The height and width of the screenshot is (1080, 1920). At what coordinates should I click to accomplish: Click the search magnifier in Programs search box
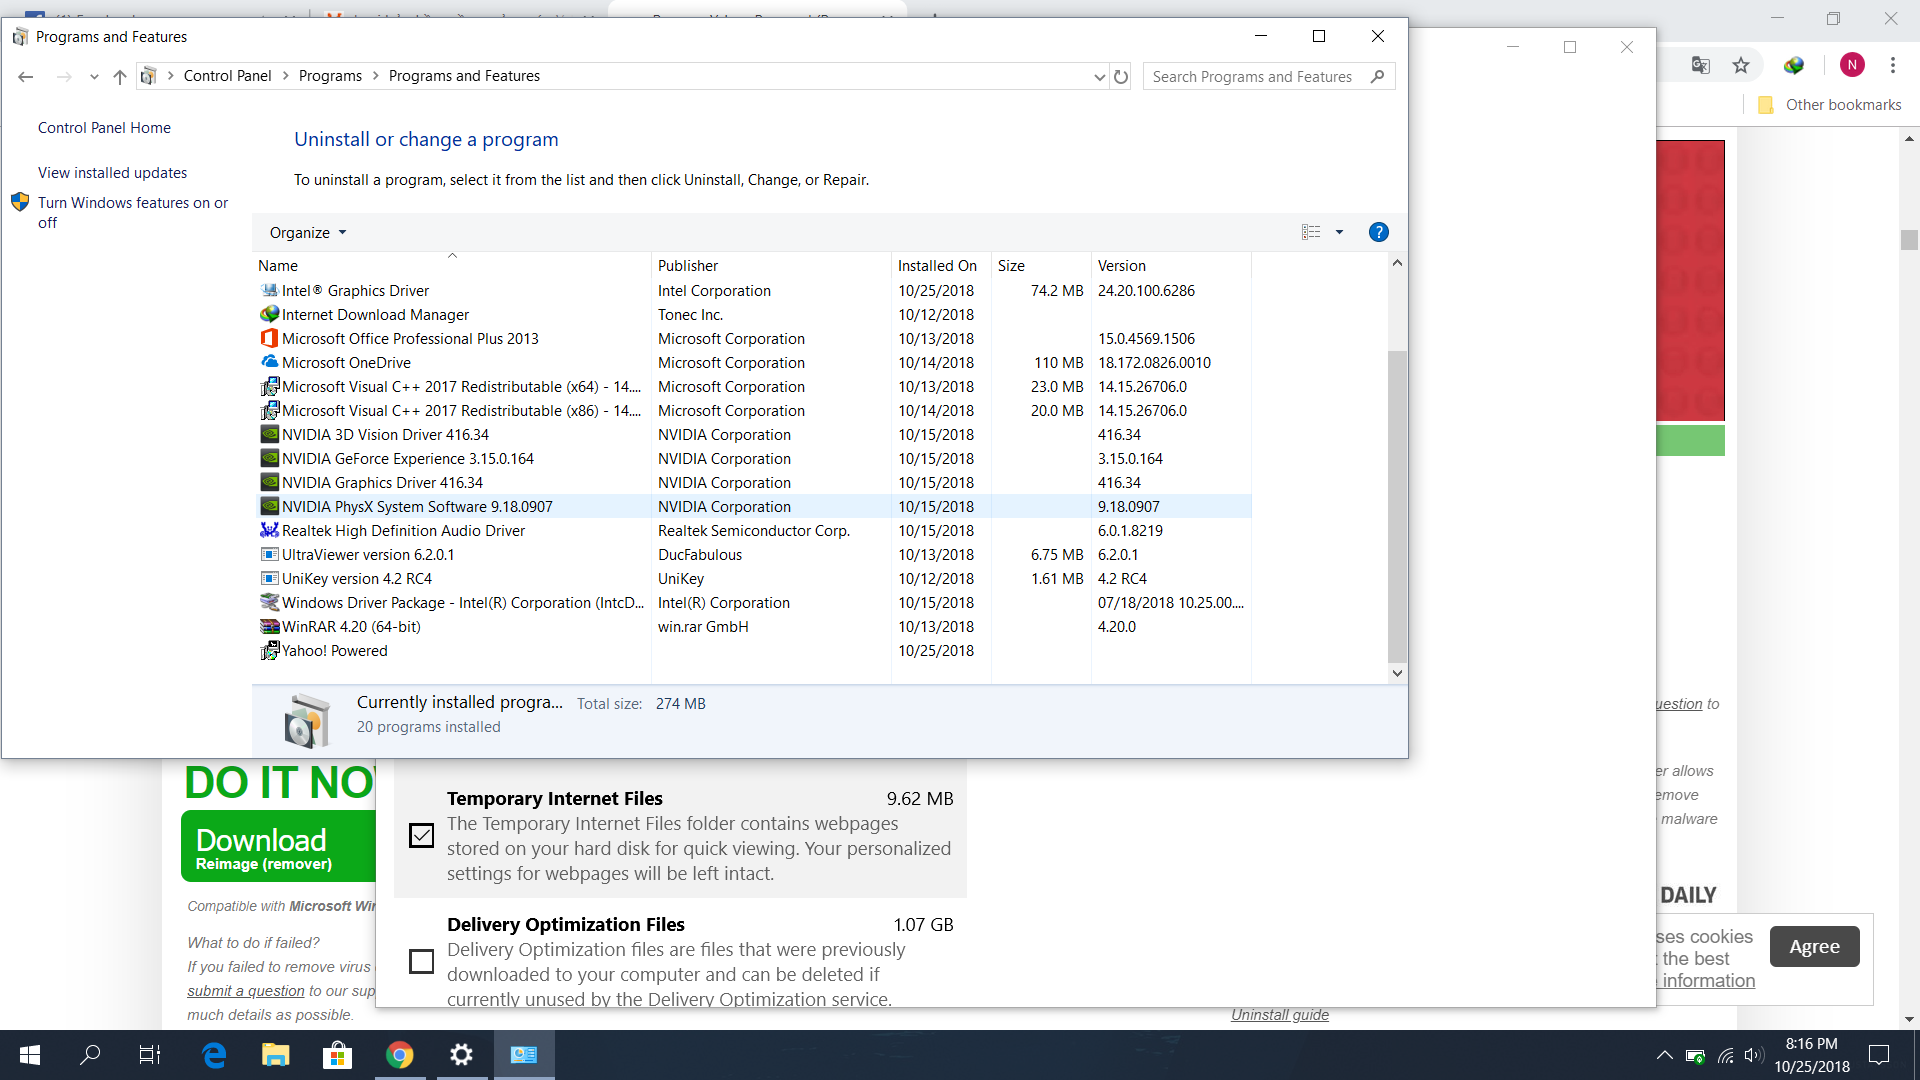[1378, 76]
